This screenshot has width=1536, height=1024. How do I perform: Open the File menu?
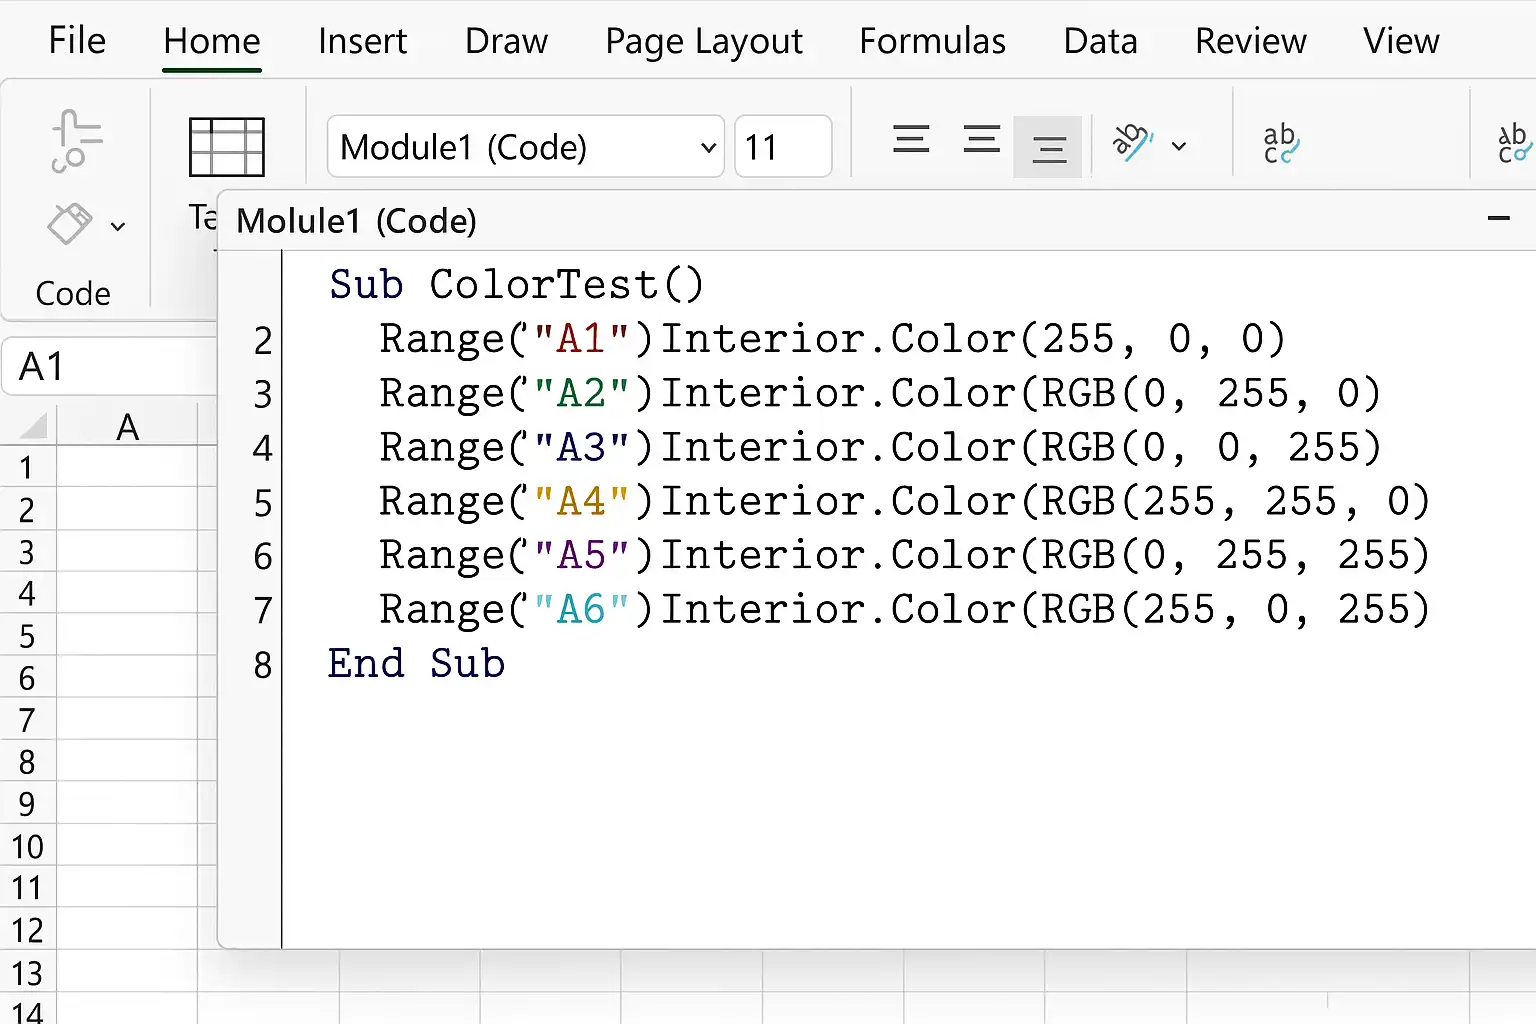(x=77, y=41)
